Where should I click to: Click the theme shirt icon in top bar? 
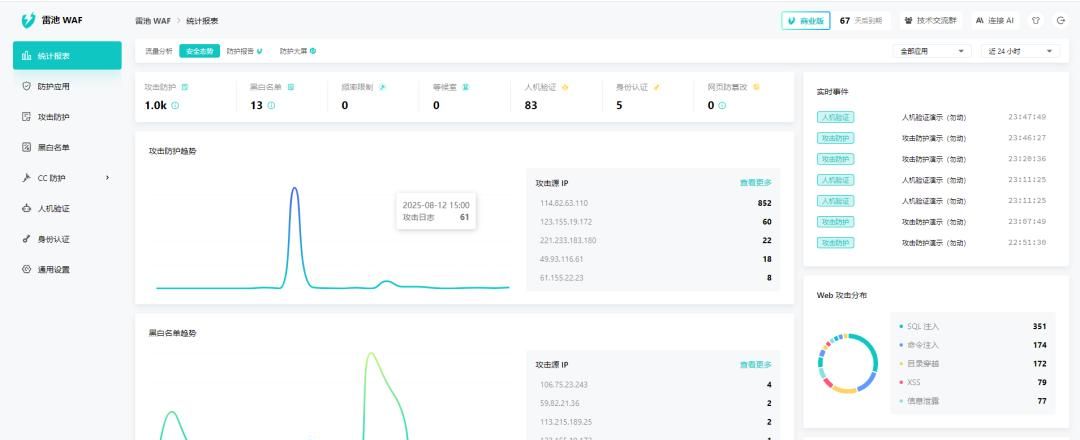1035,21
